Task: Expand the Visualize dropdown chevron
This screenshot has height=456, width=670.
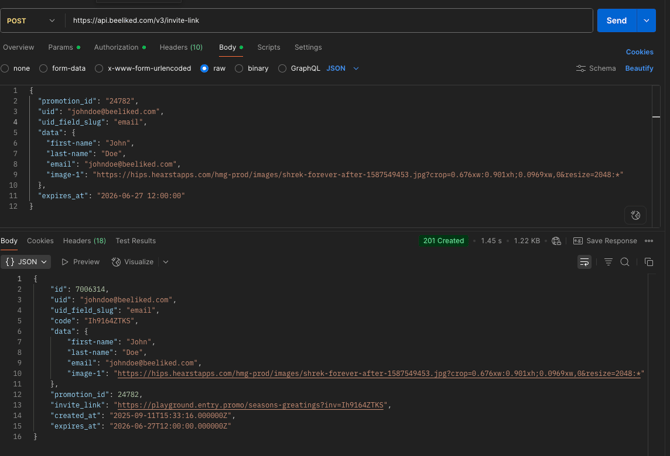Action: pos(165,262)
